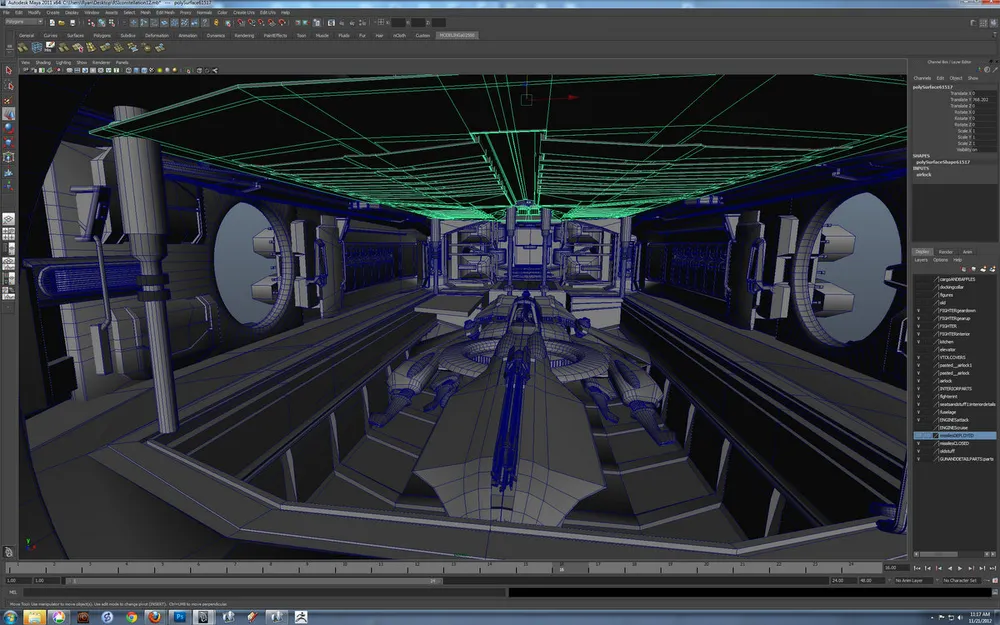
Task: Switch to the Rendering shelf tab
Action: [243, 35]
